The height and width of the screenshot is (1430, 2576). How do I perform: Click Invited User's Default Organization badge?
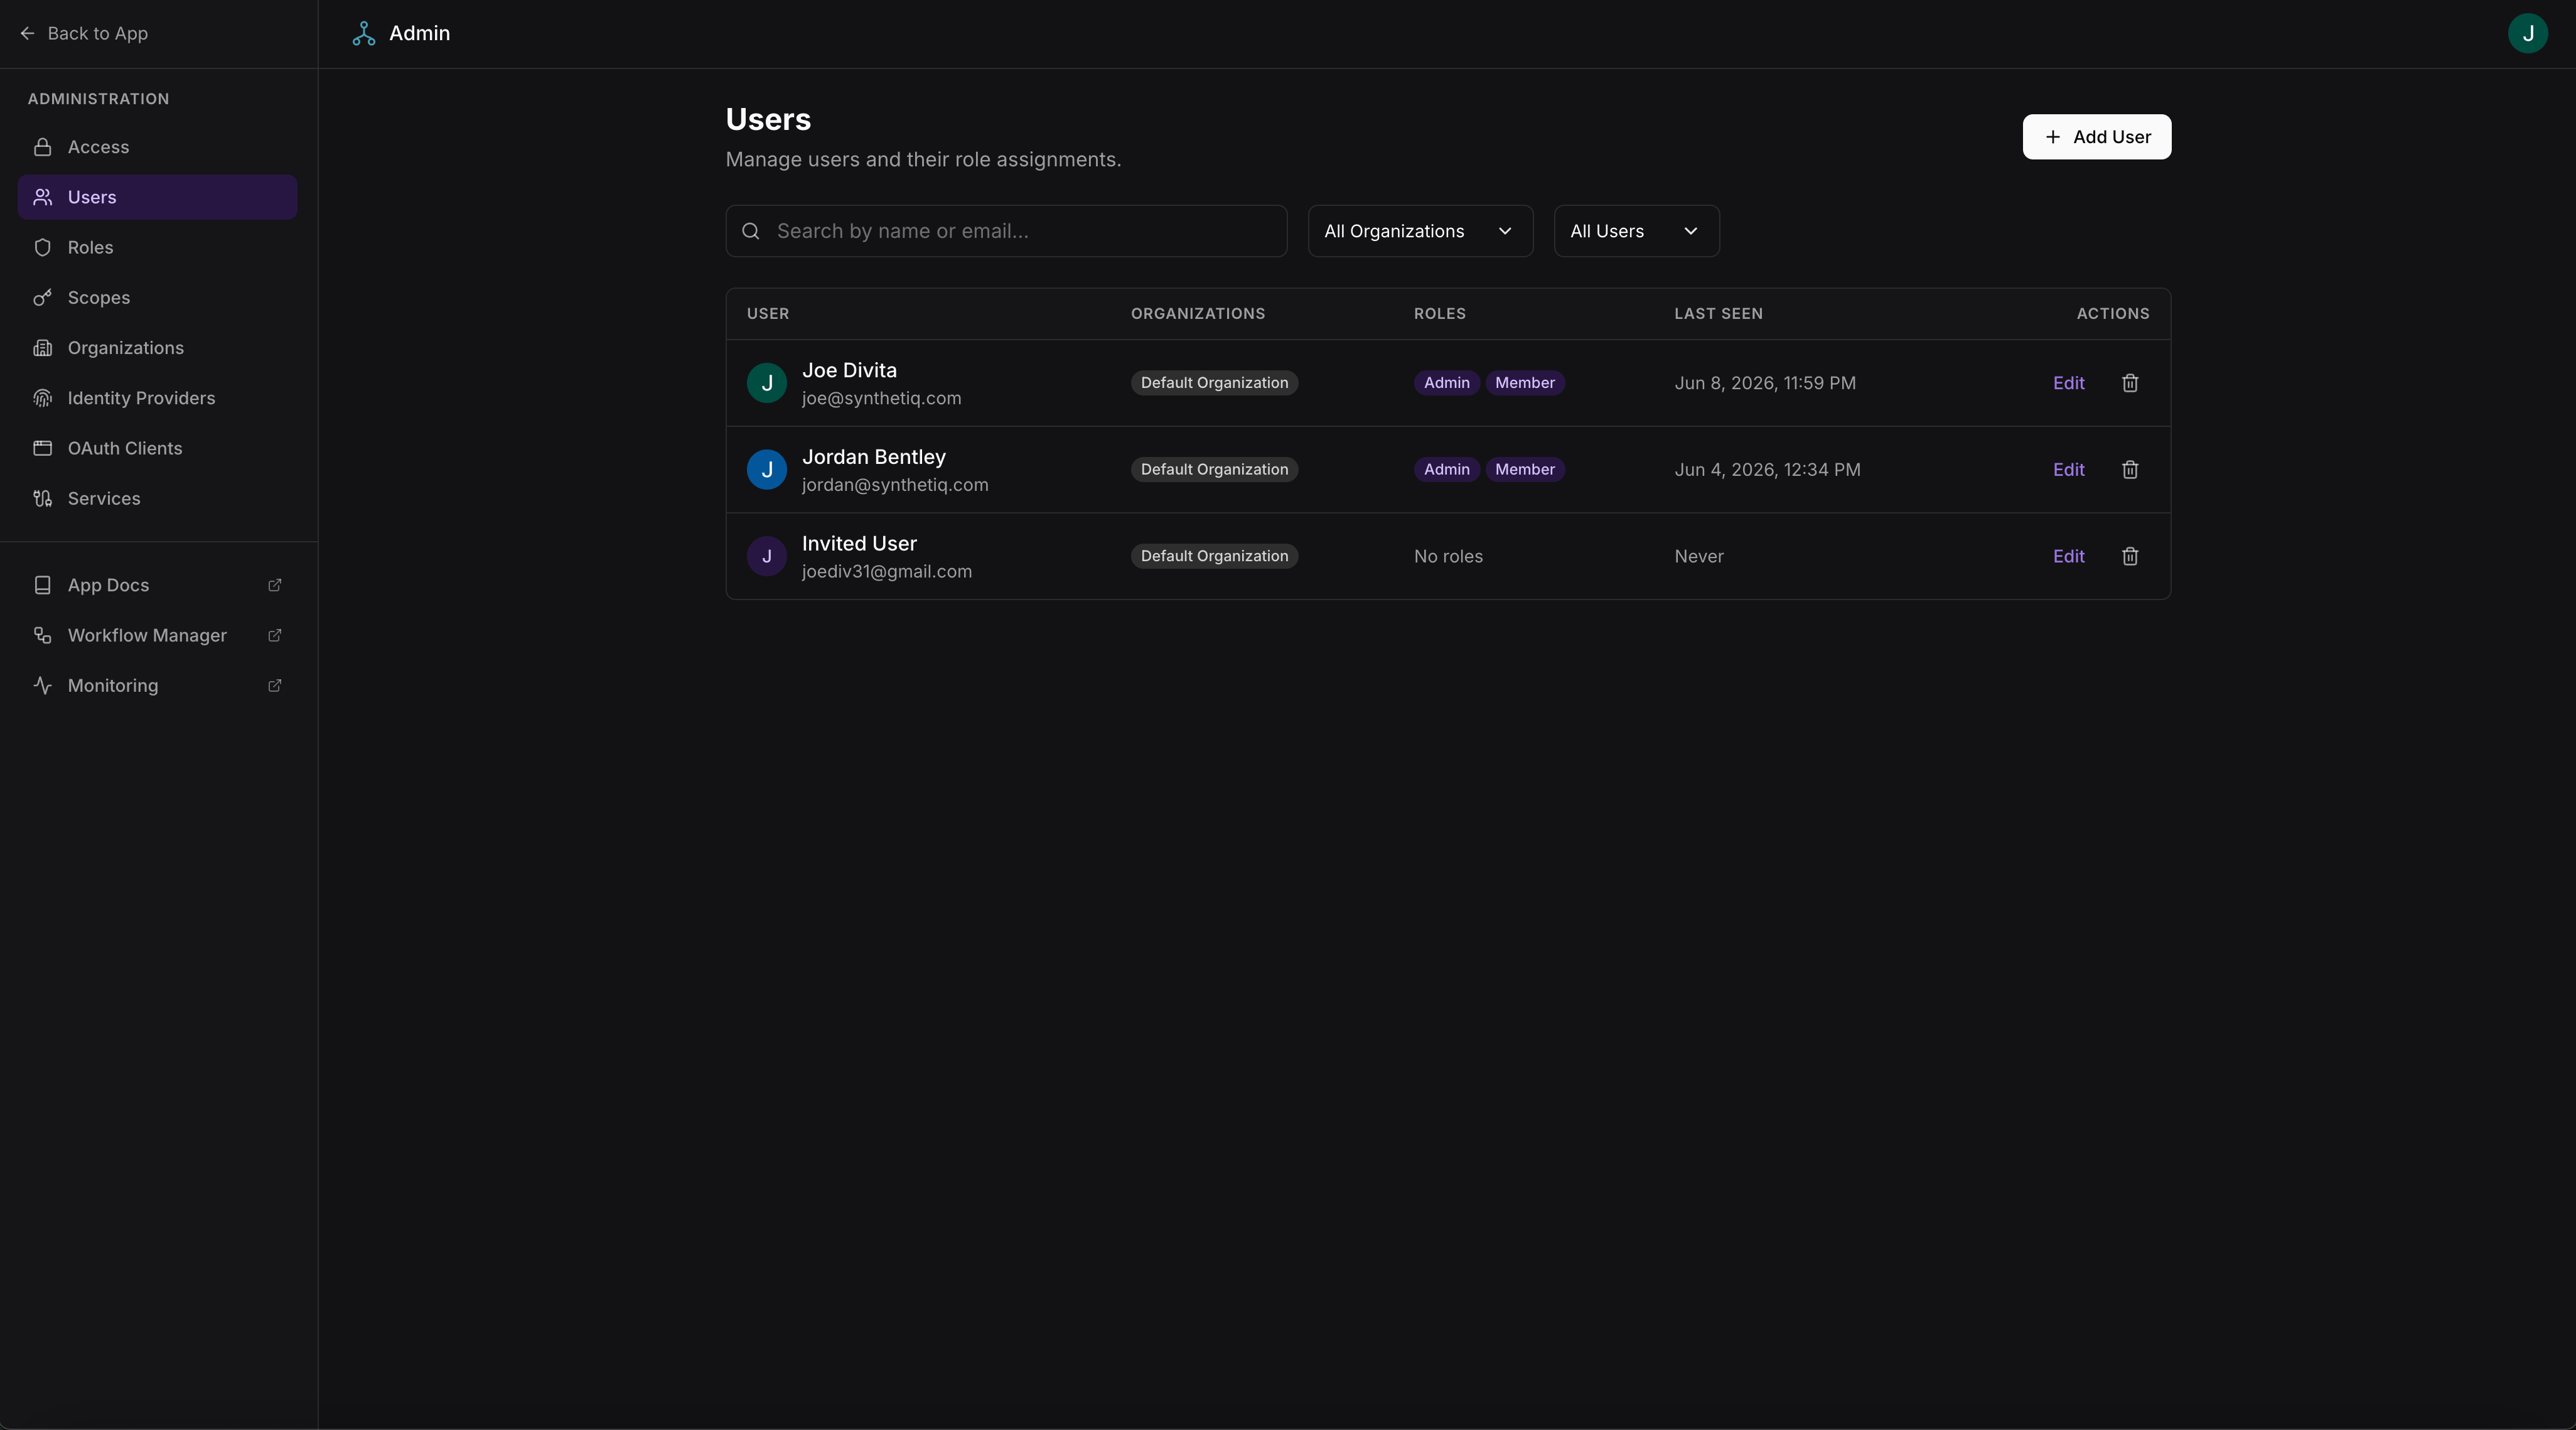click(1214, 556)
